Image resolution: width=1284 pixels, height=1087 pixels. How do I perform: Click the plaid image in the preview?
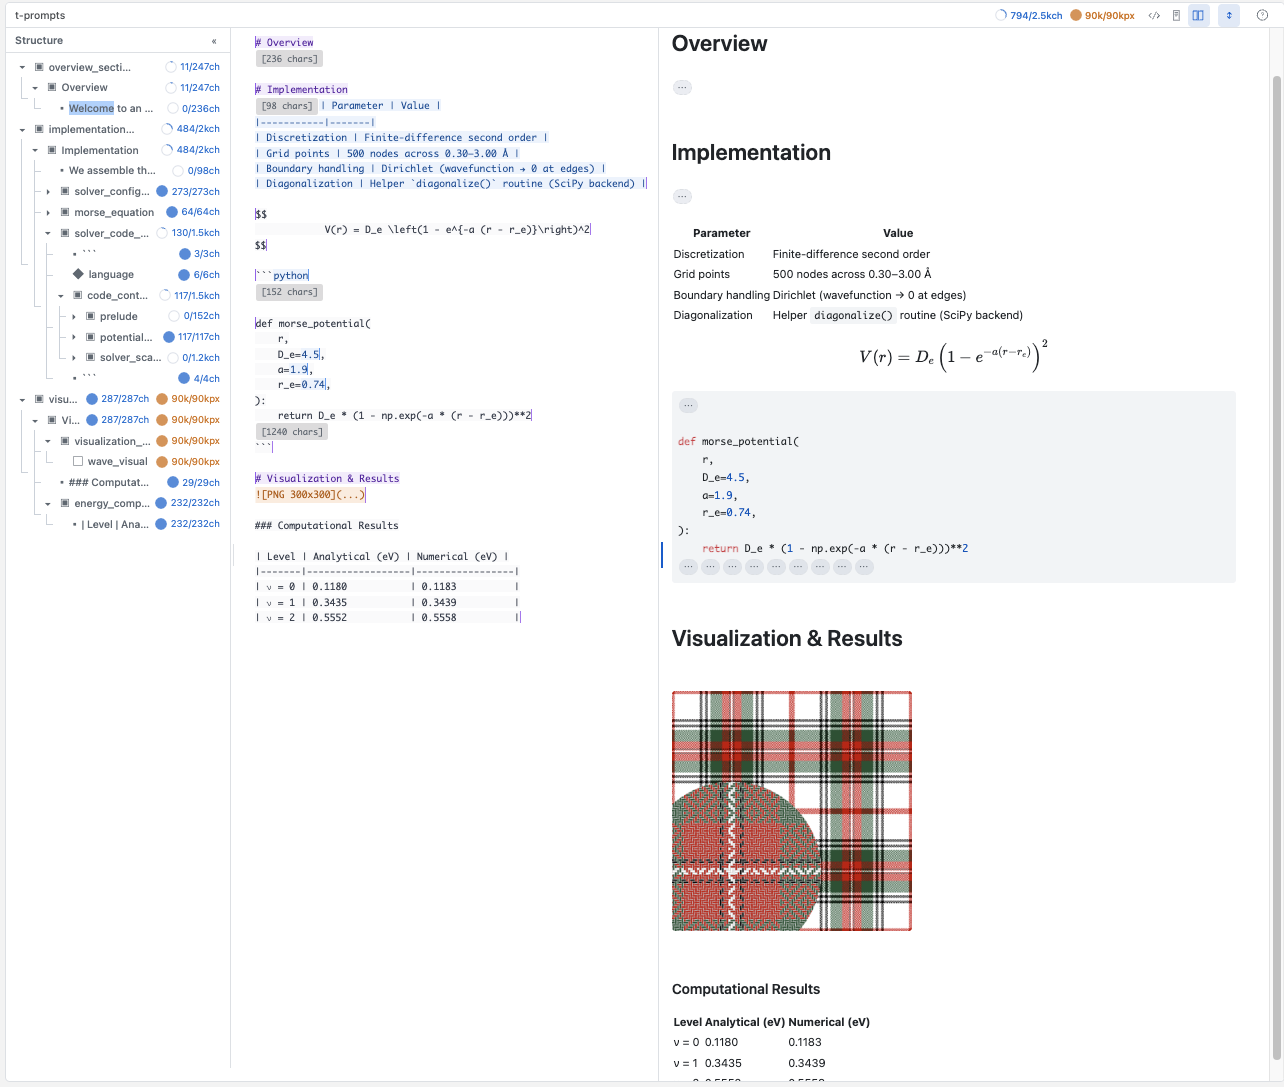tap(791, 811)
